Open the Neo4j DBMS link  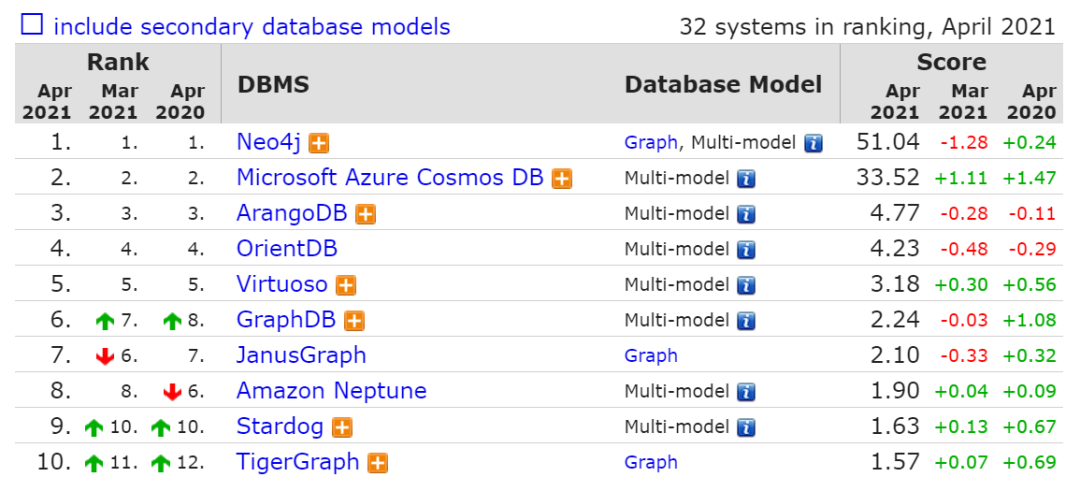[269, 142]
